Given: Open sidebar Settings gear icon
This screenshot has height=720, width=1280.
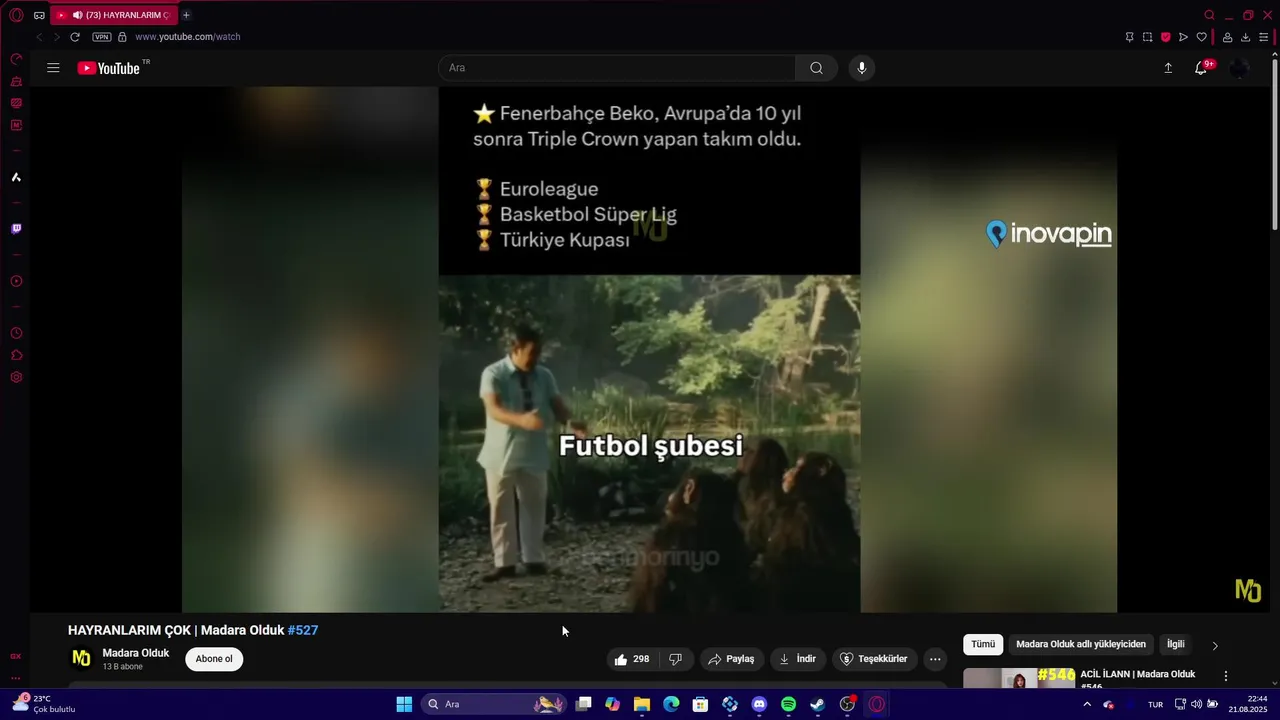Looking at the screenshot, I should 16,377.
